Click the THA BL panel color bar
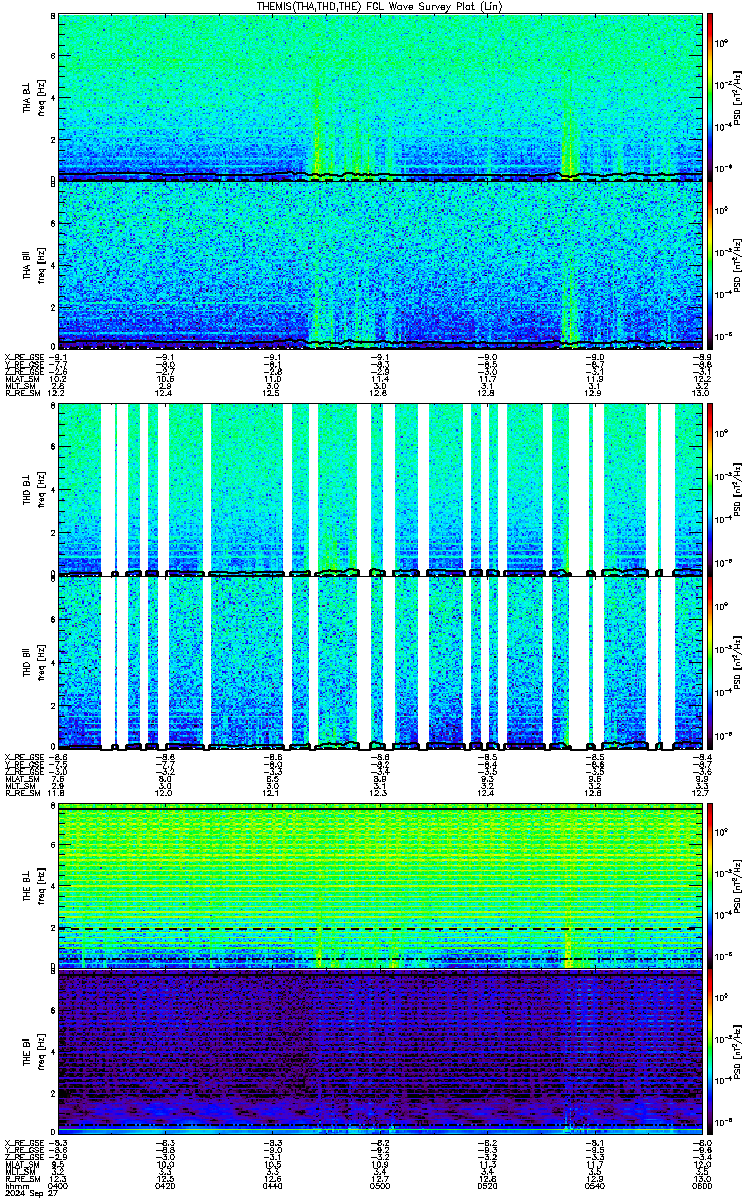The height and width of the screenshot is (1200, 750). 709,97
